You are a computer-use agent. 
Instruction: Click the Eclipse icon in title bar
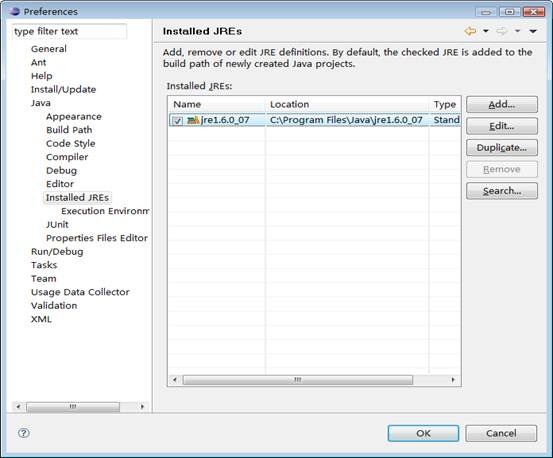pyautogui.click(x=15, y=11)
